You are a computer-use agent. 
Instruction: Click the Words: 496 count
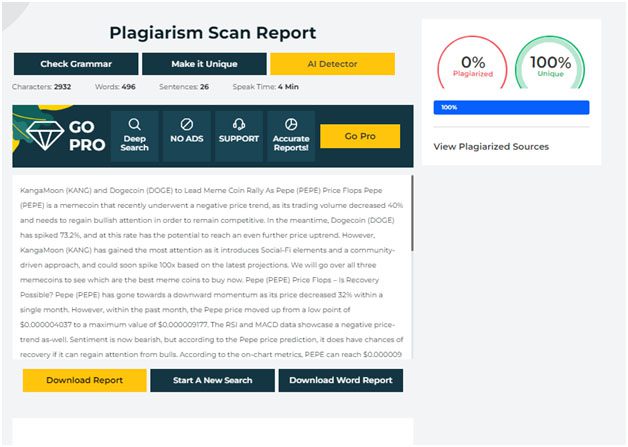point(115,87)
